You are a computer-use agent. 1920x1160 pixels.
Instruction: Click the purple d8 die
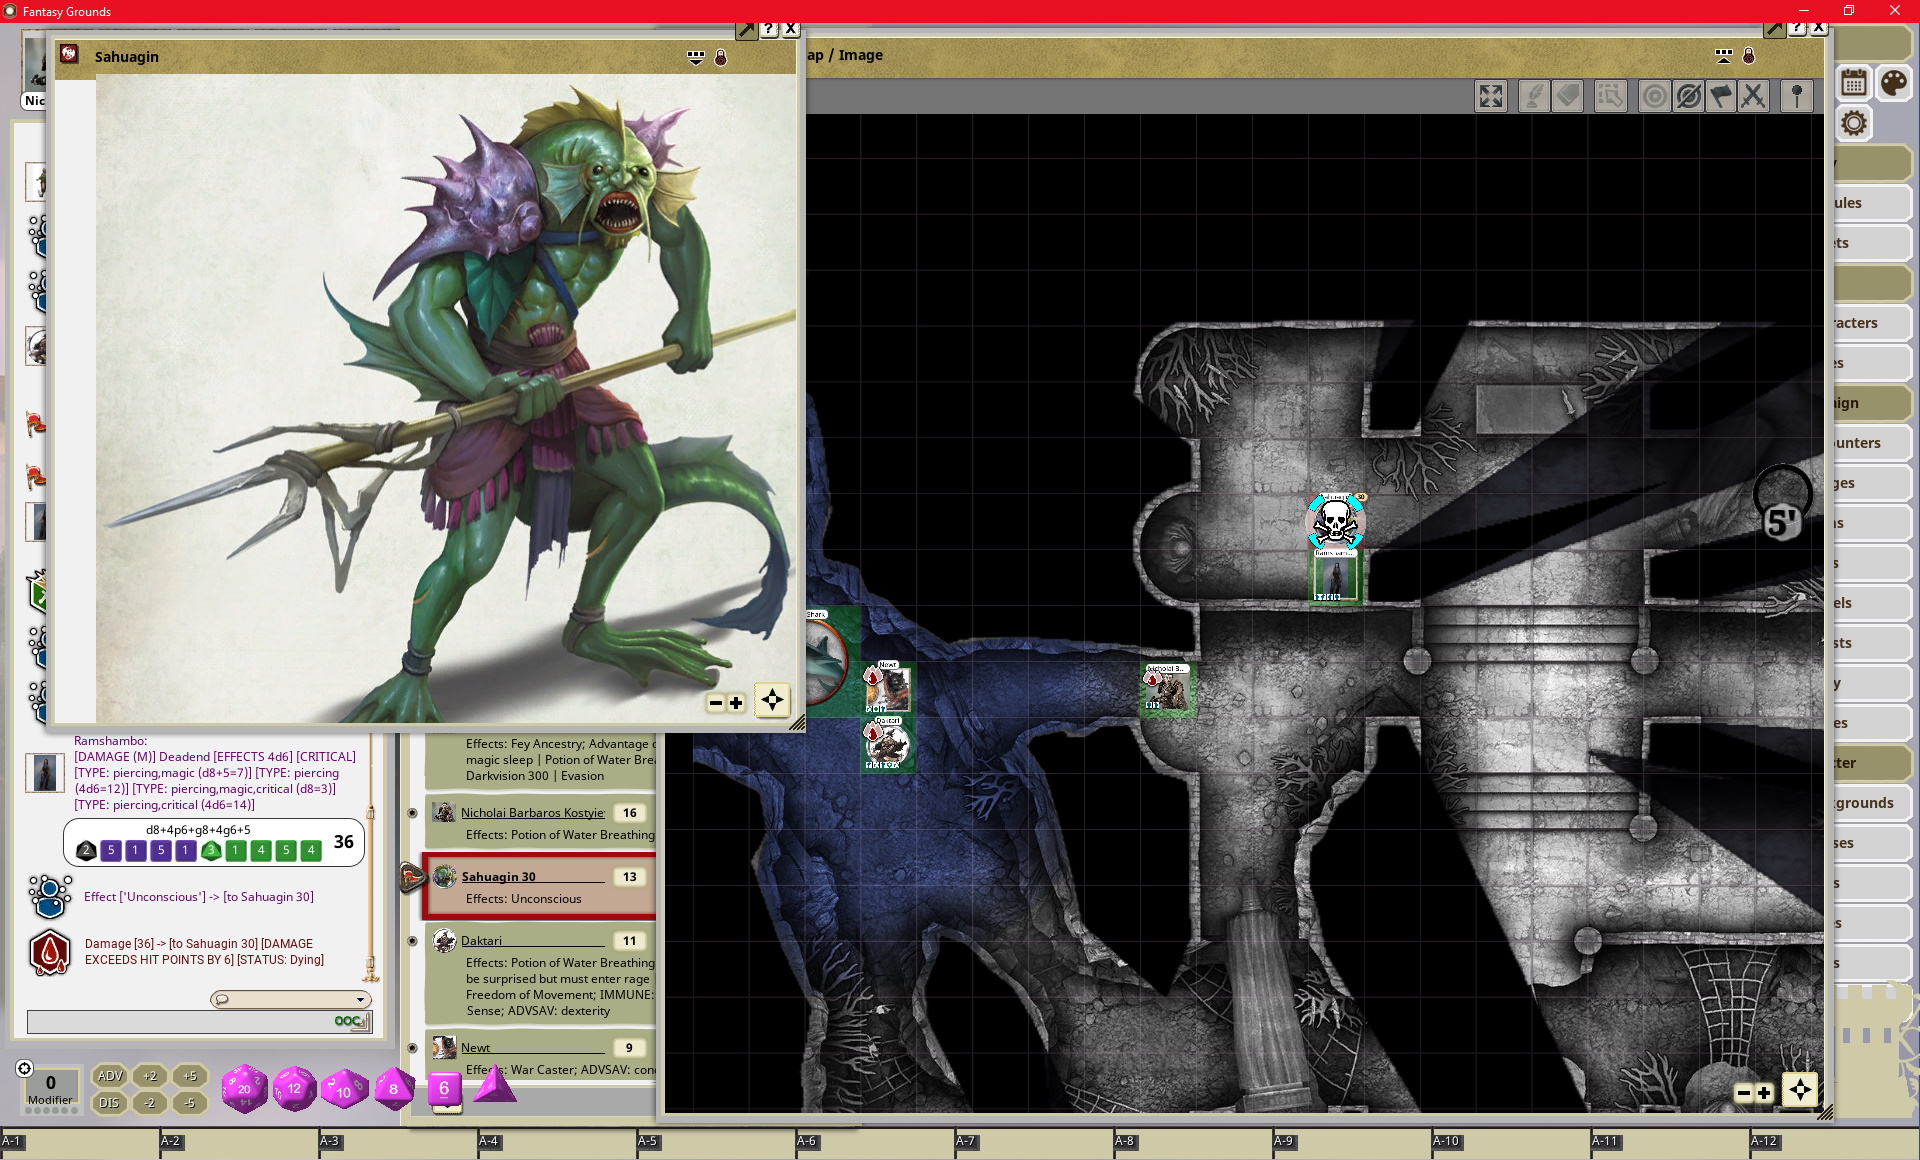click(x=393, y=1088)
